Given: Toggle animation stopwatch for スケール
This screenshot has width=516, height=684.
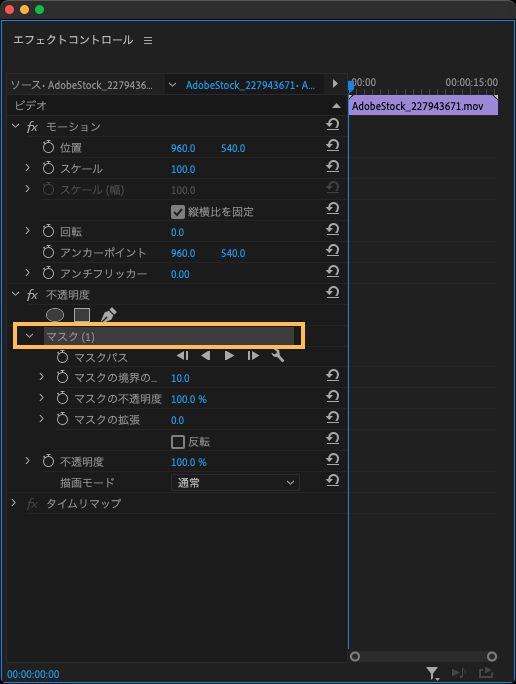Looking at the screenshot, I should point(48,168).
